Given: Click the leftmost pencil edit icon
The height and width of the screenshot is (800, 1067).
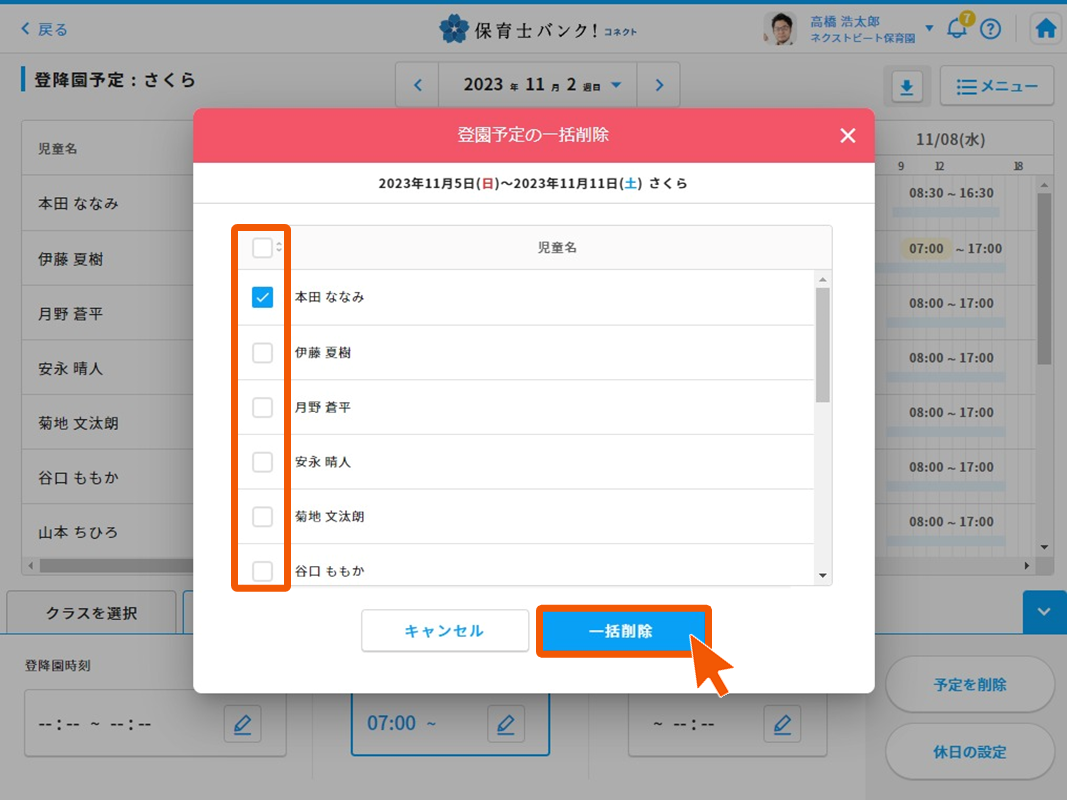Looking at the screenshot, I should [242, 723].
